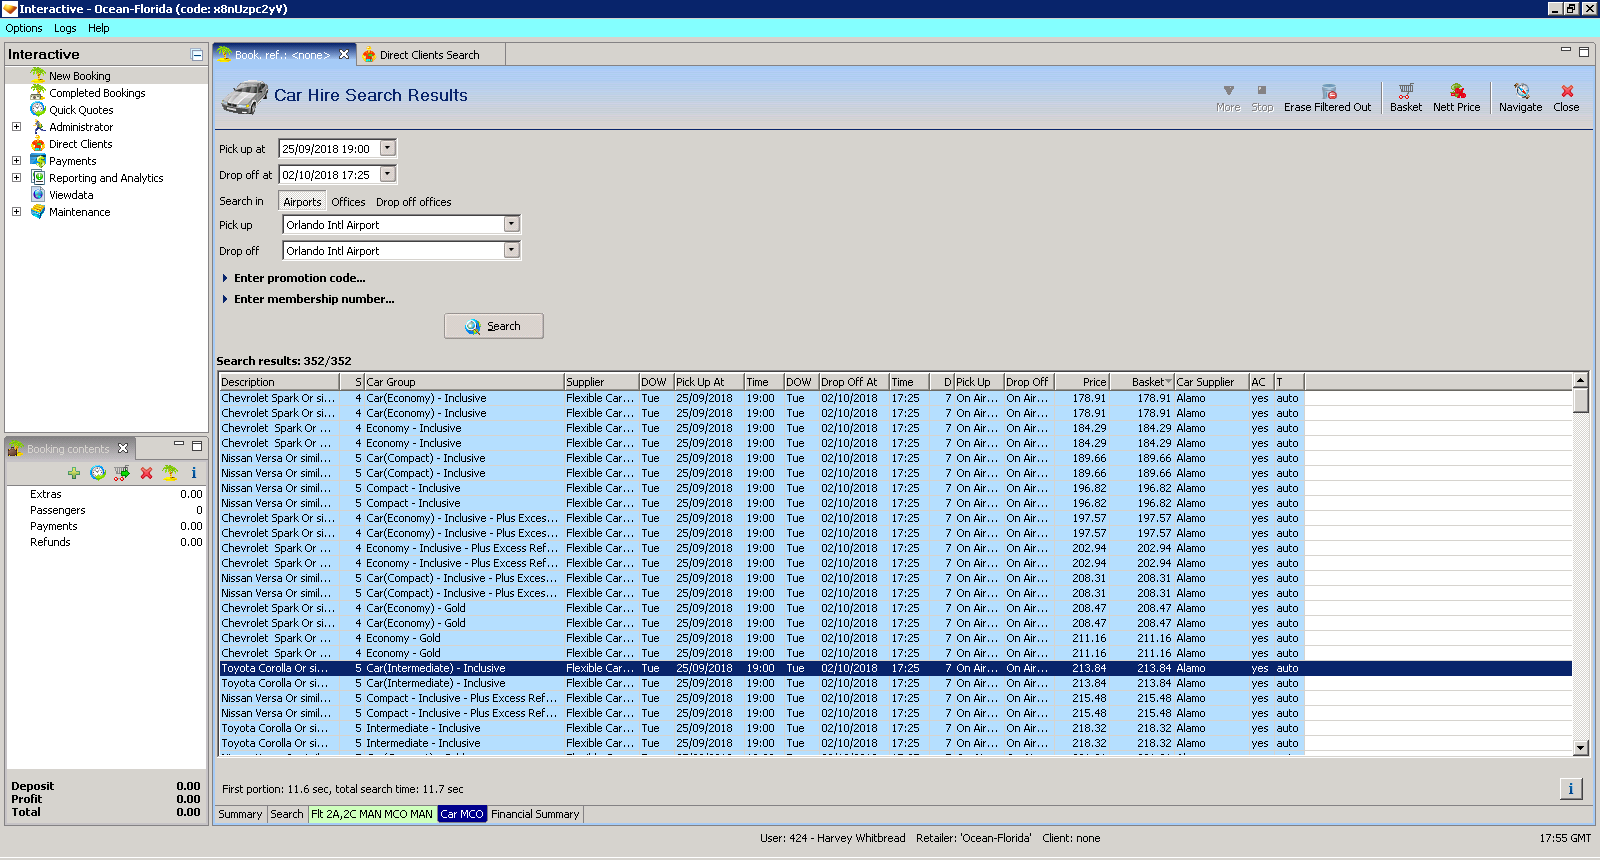Expand the Enter promotion code section

299,278
